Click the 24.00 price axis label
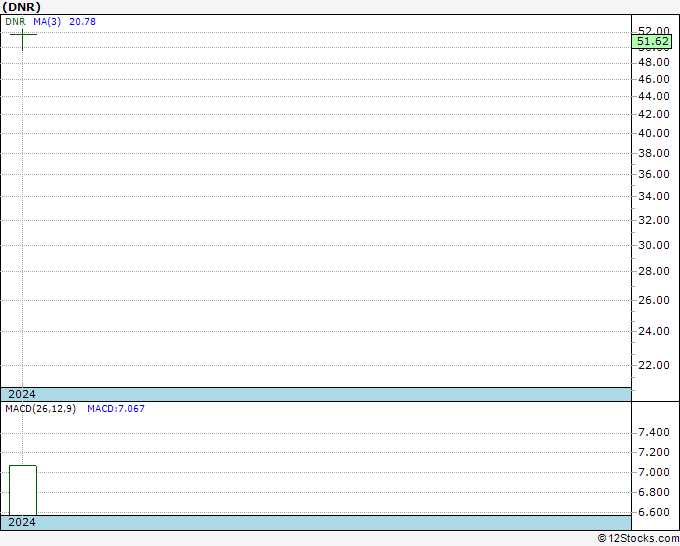The image size is (680, 546). point(654,331)
